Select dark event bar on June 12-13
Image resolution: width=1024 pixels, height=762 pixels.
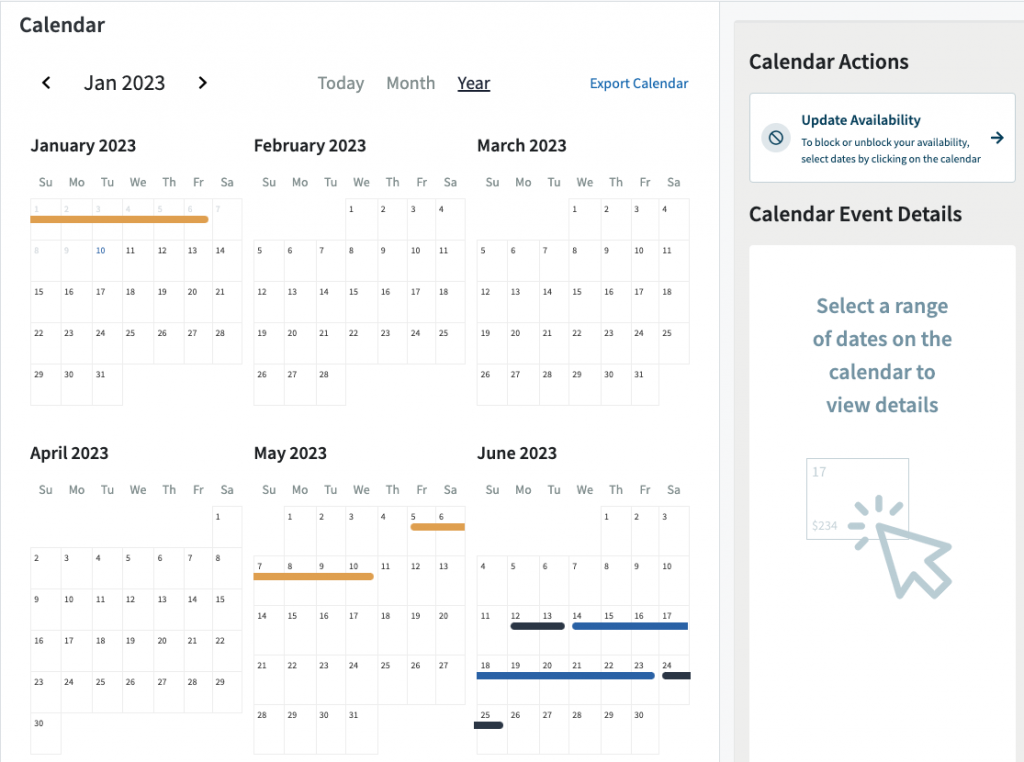(537, 626)
